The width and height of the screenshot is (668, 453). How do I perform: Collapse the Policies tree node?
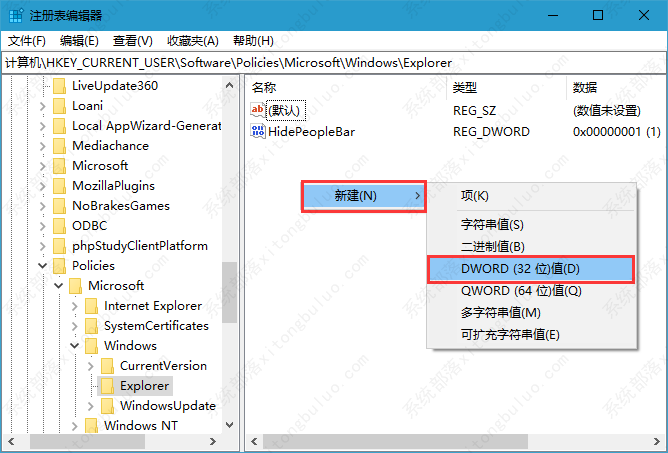click(x=42, y=266)
